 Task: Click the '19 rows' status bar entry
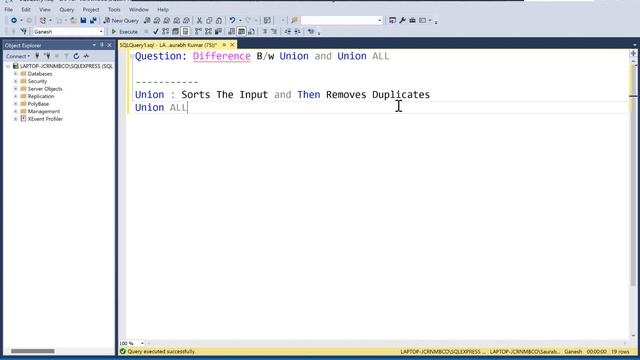click(620, 351)
